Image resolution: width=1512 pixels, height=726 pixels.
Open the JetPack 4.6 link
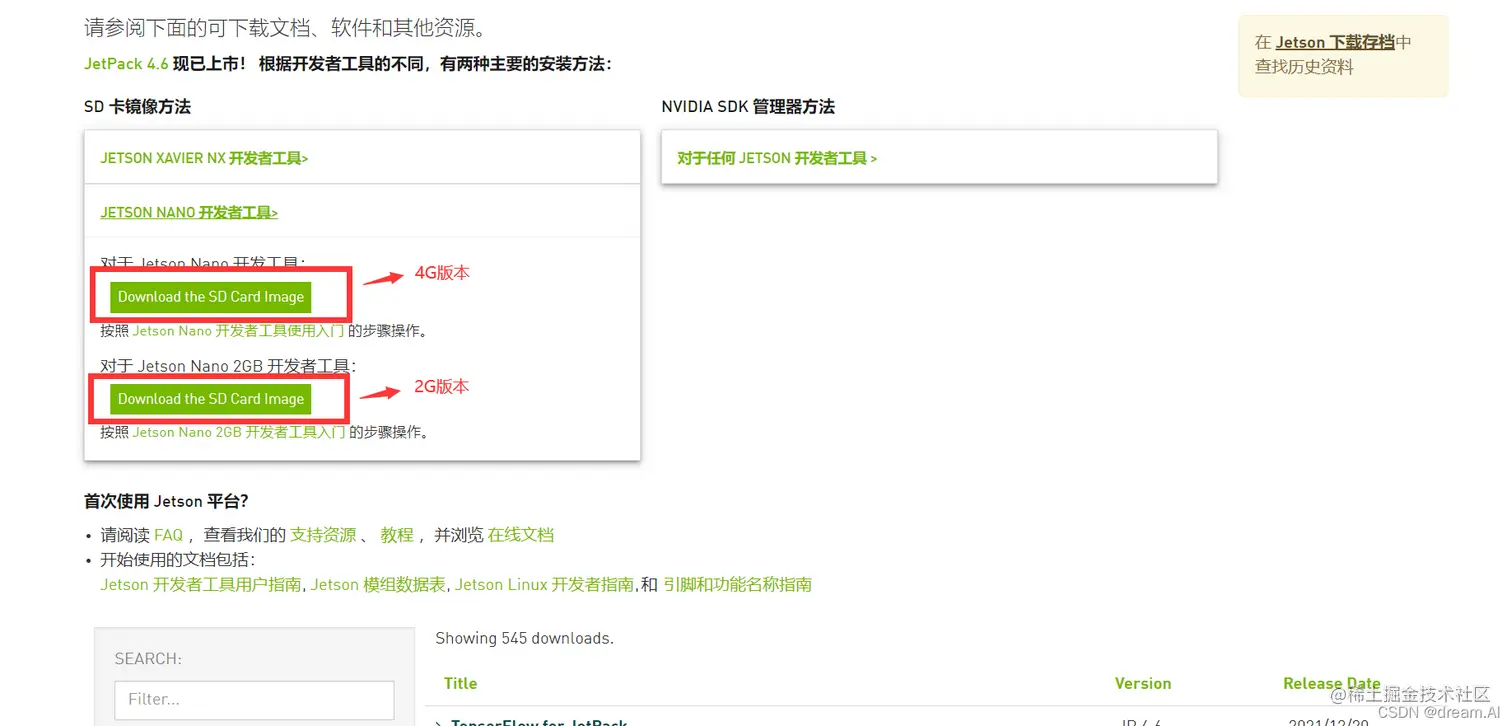tap(126, 64)
